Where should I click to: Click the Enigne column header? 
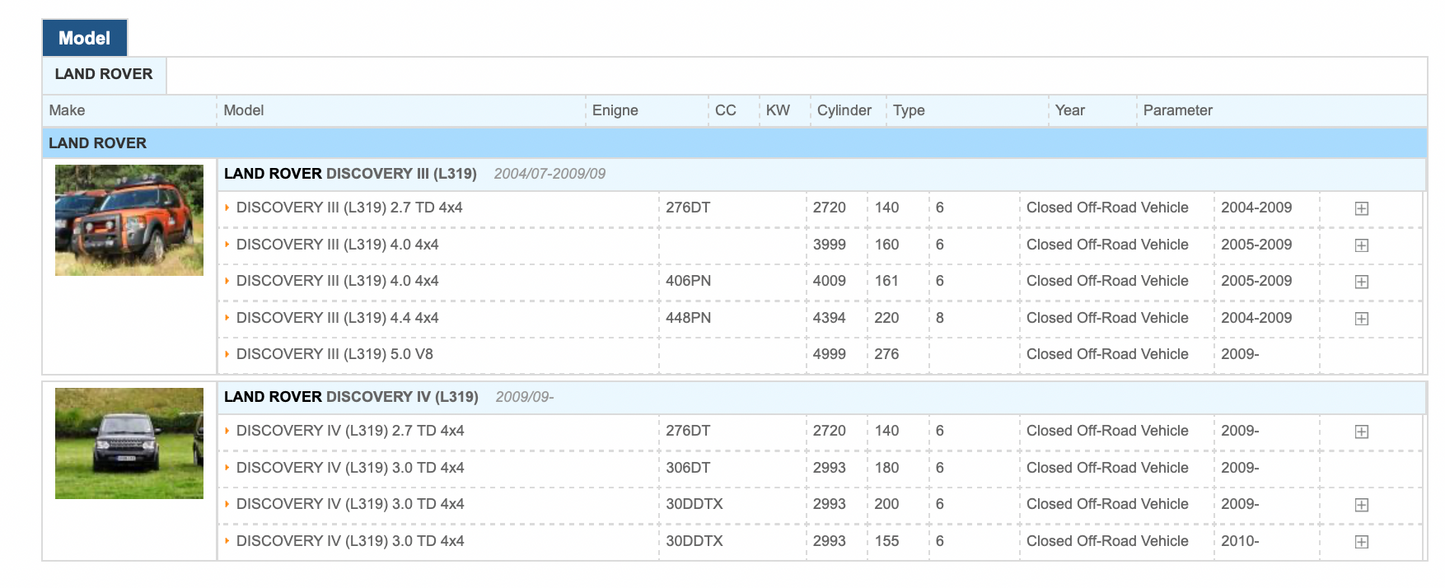[615, 110]
